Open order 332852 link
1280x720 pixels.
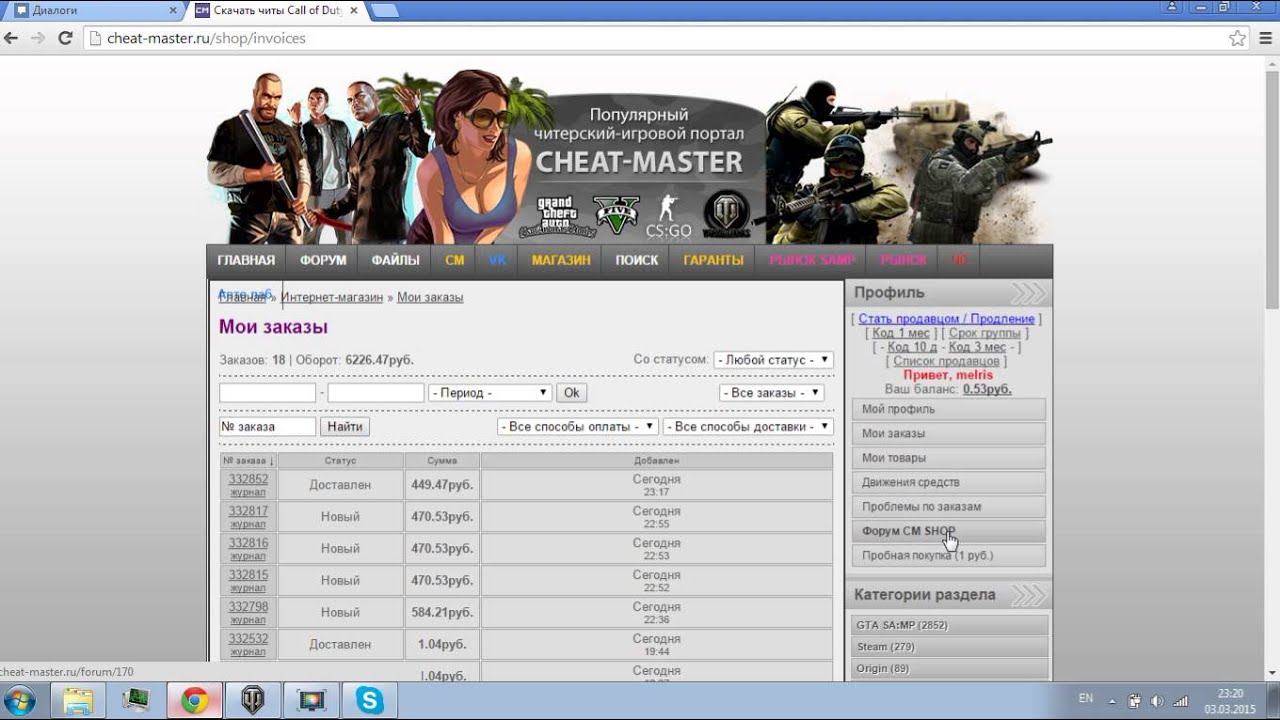click(x=248, y=479)
